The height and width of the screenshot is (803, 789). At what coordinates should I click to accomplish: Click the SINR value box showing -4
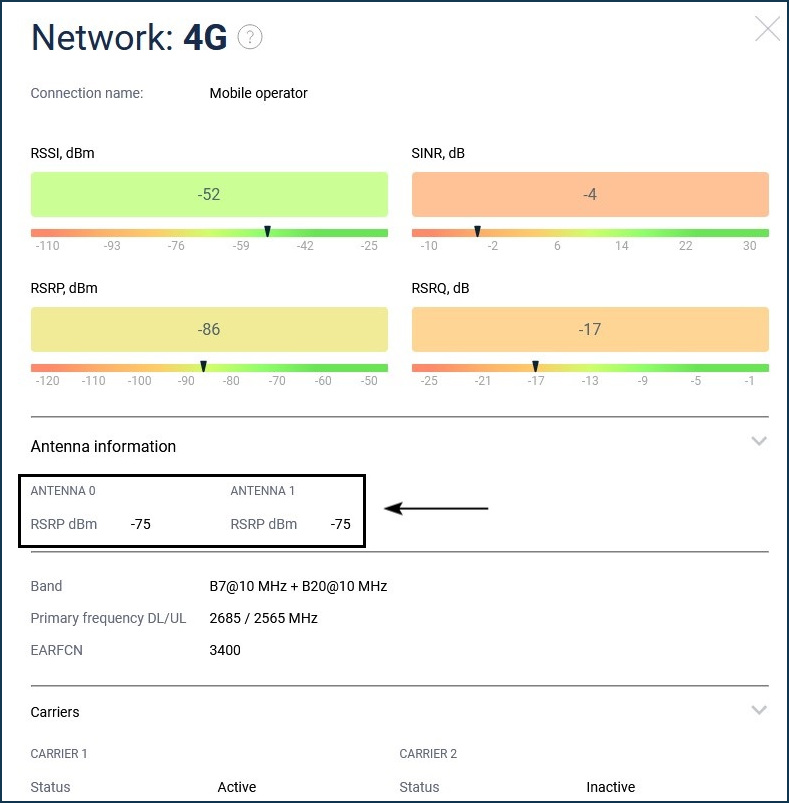coord(590,194)
